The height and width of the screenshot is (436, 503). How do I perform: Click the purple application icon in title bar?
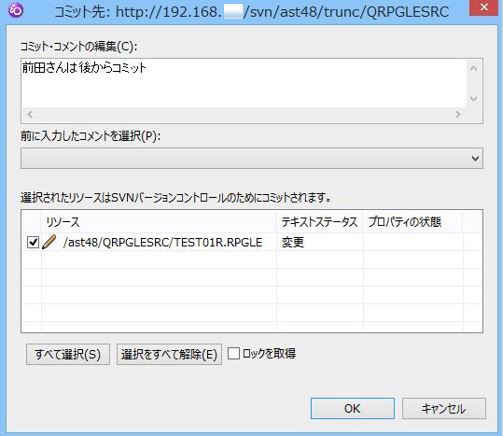tap(16, 10)
